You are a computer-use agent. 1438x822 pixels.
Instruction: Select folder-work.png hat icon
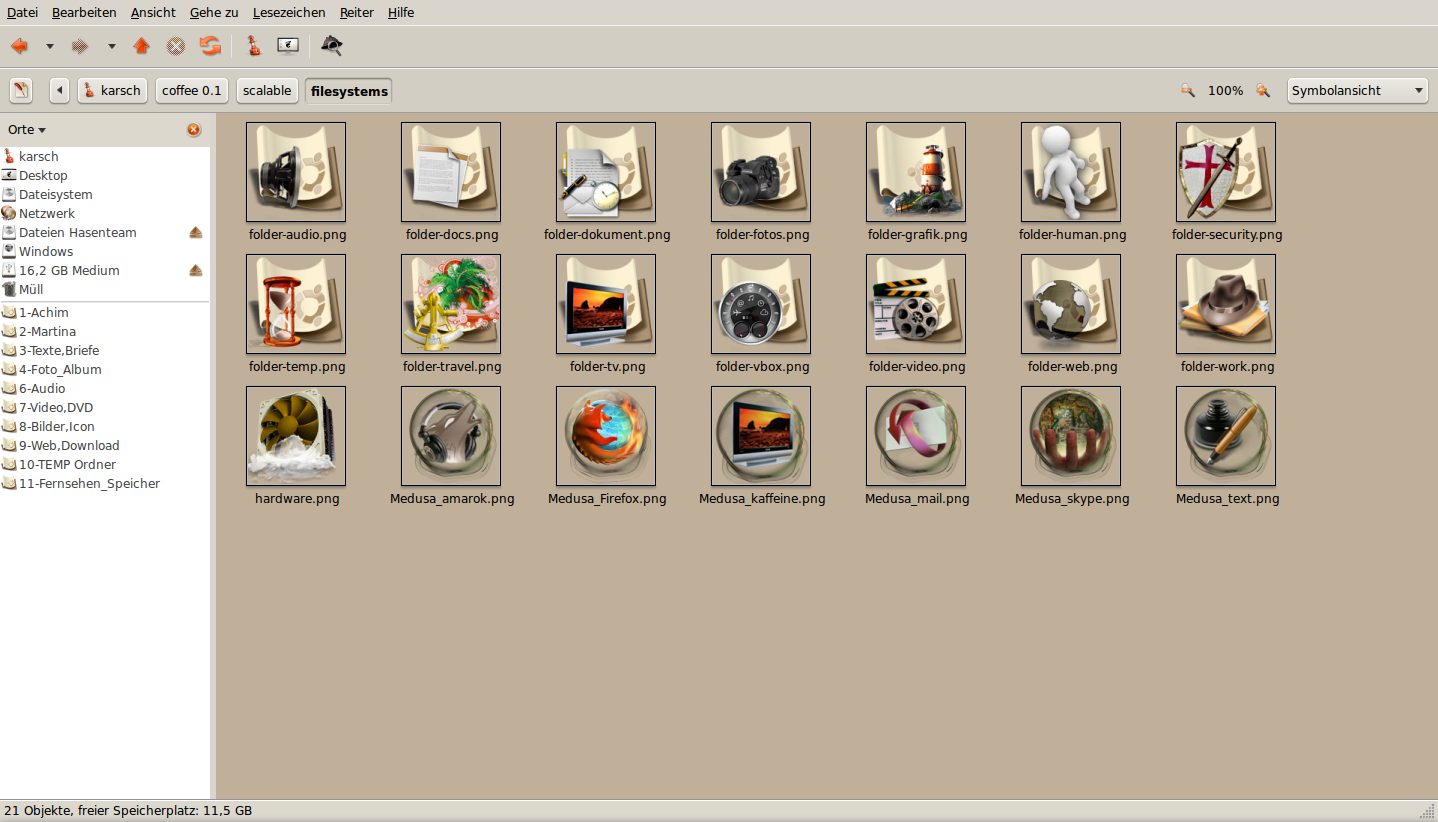[1226, 304]
